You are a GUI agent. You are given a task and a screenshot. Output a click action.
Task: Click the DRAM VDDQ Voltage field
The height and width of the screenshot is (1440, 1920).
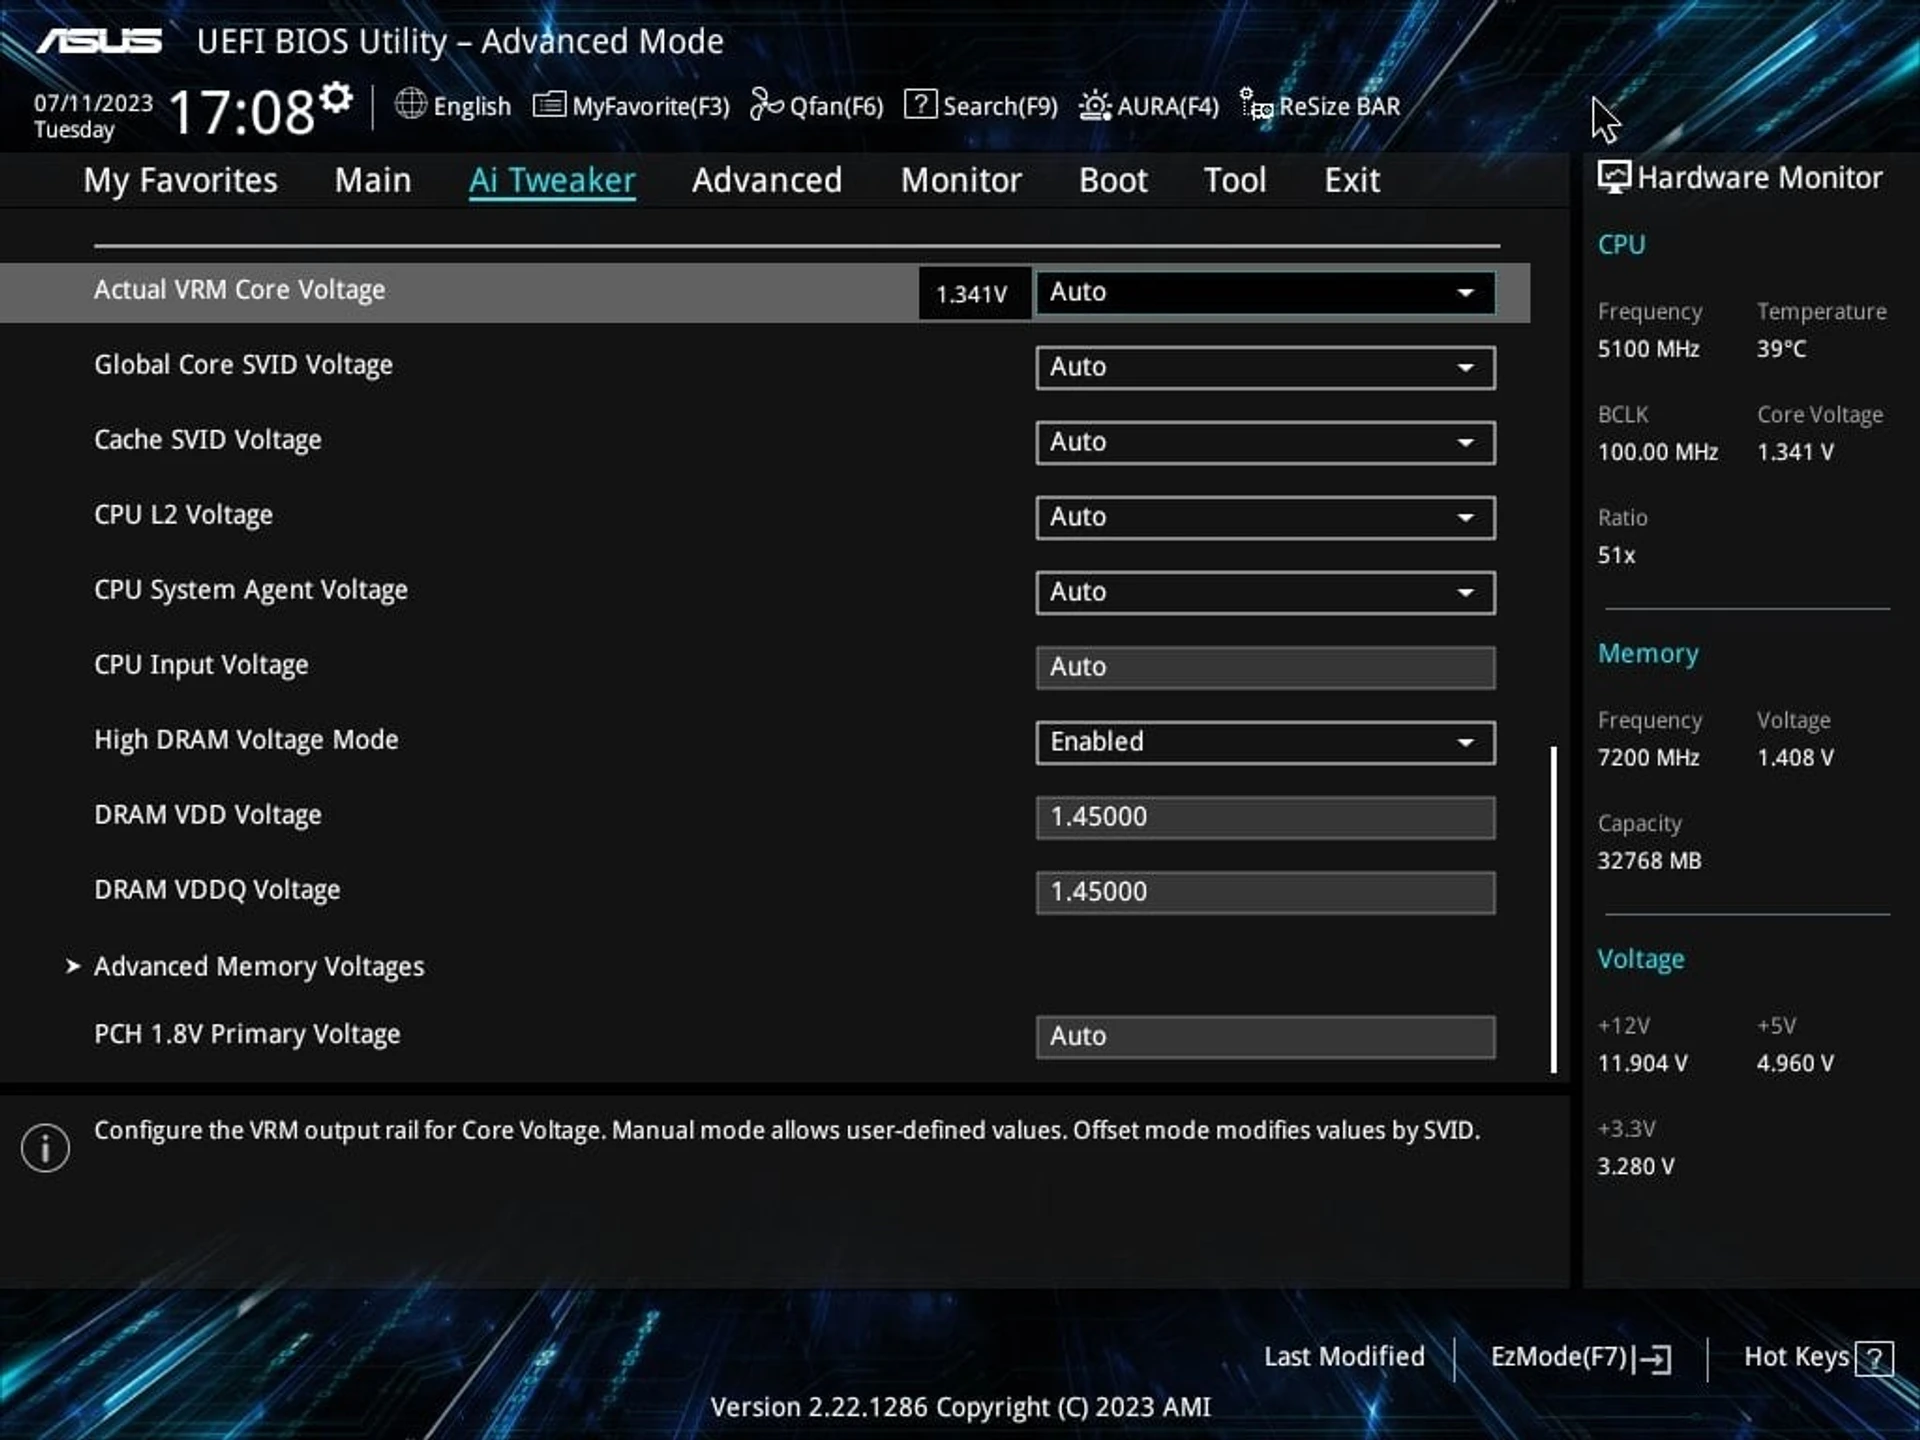click(1265, 892)
